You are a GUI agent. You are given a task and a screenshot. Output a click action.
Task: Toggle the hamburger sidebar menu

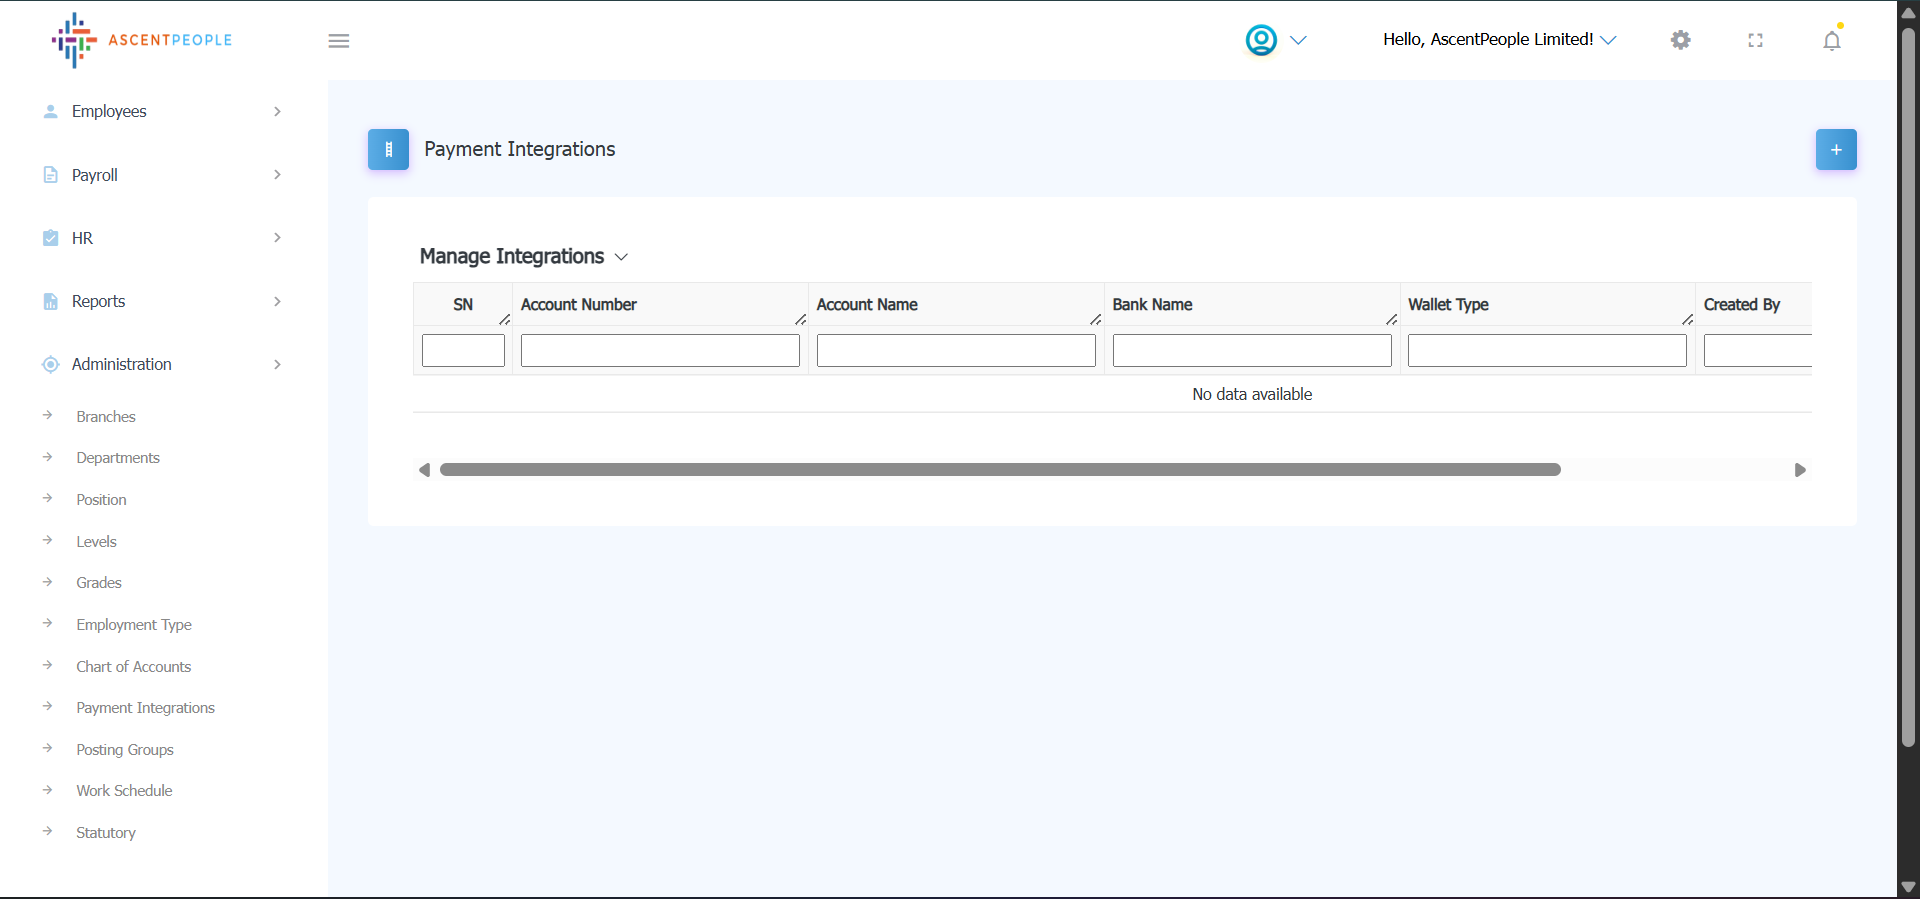click(339, 41)
